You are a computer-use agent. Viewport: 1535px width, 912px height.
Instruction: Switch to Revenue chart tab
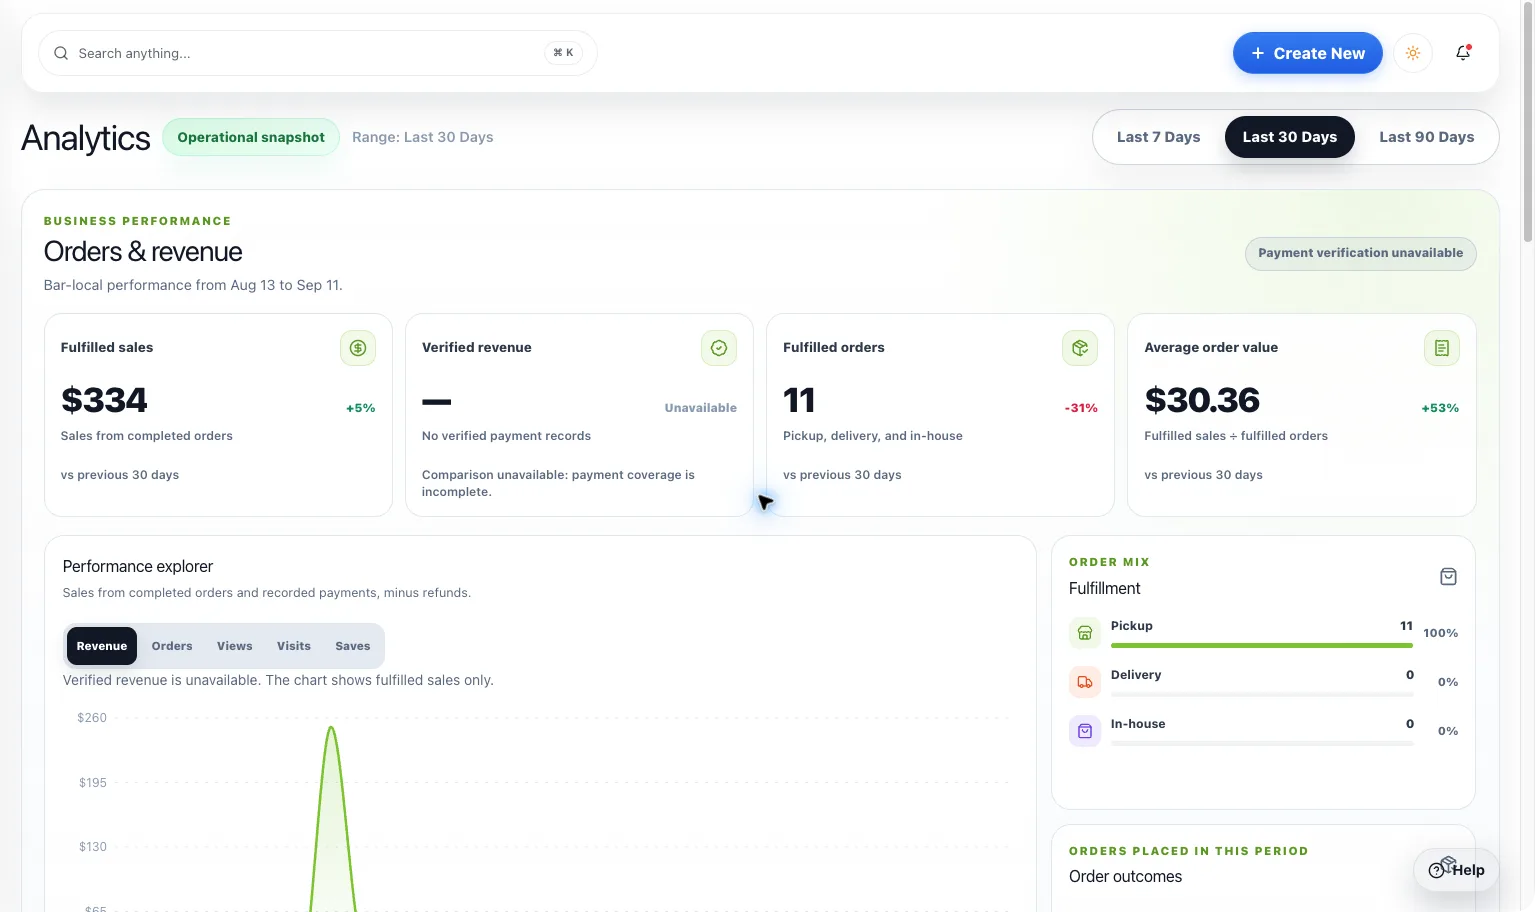tap(102, 646)
